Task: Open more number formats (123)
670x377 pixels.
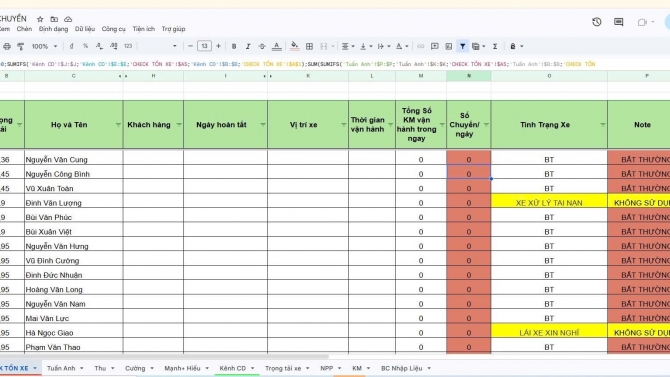Action: pyautogui.click(x=128, y=46)
